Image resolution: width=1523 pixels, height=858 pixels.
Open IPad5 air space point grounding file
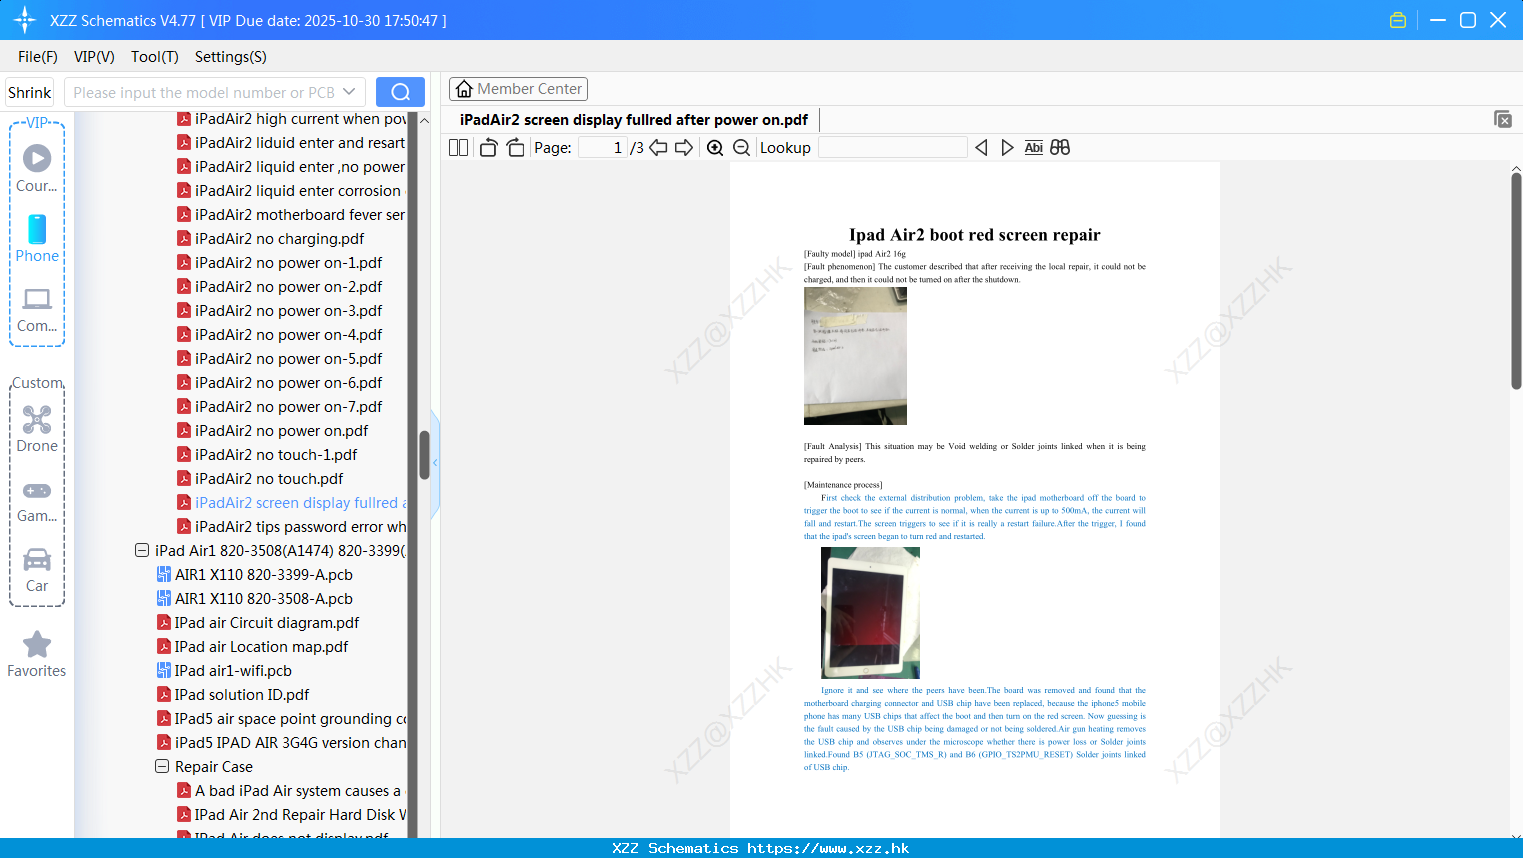tap(290, 718)
